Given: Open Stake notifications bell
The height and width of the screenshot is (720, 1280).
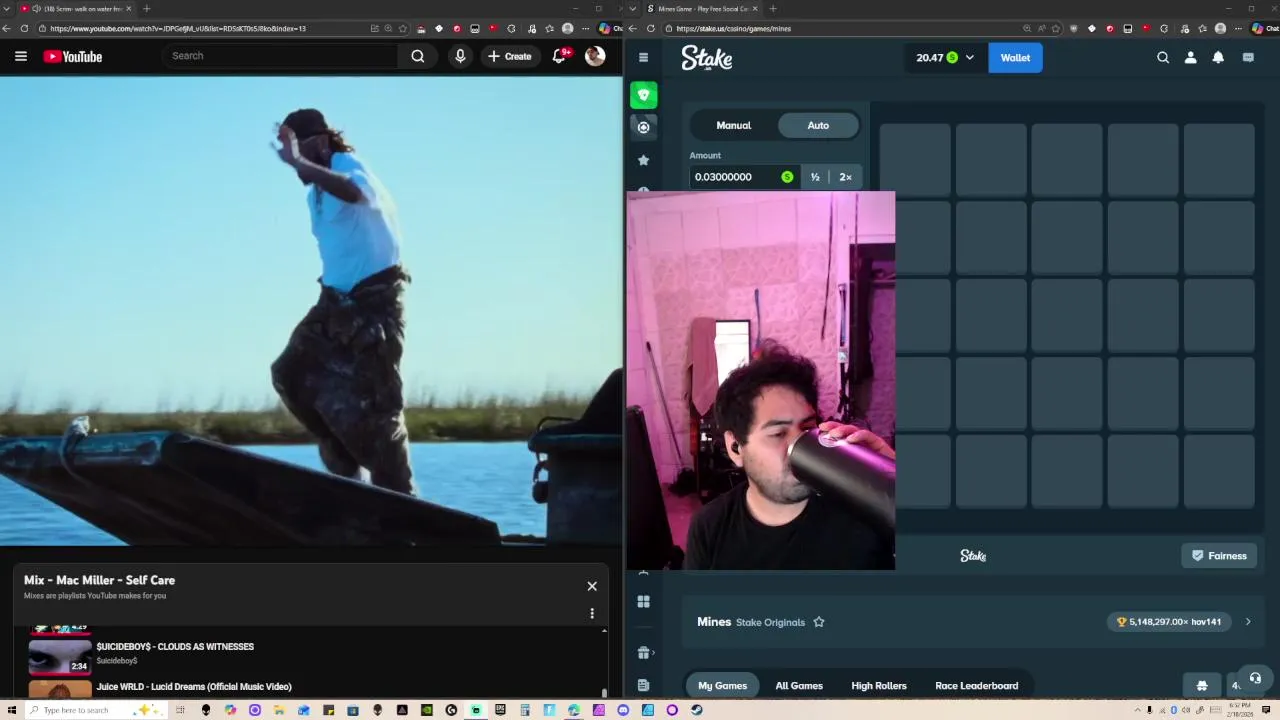Looking at the screenshot, I should (1218, 58).
